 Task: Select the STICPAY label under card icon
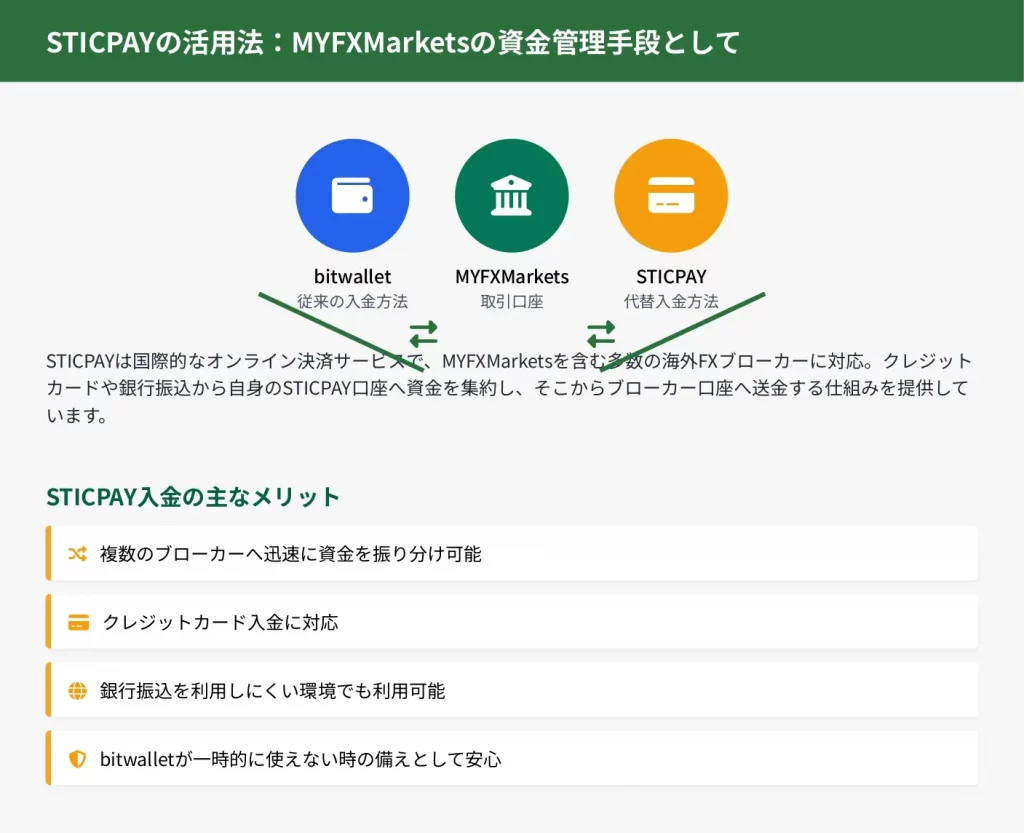[670, 277]
